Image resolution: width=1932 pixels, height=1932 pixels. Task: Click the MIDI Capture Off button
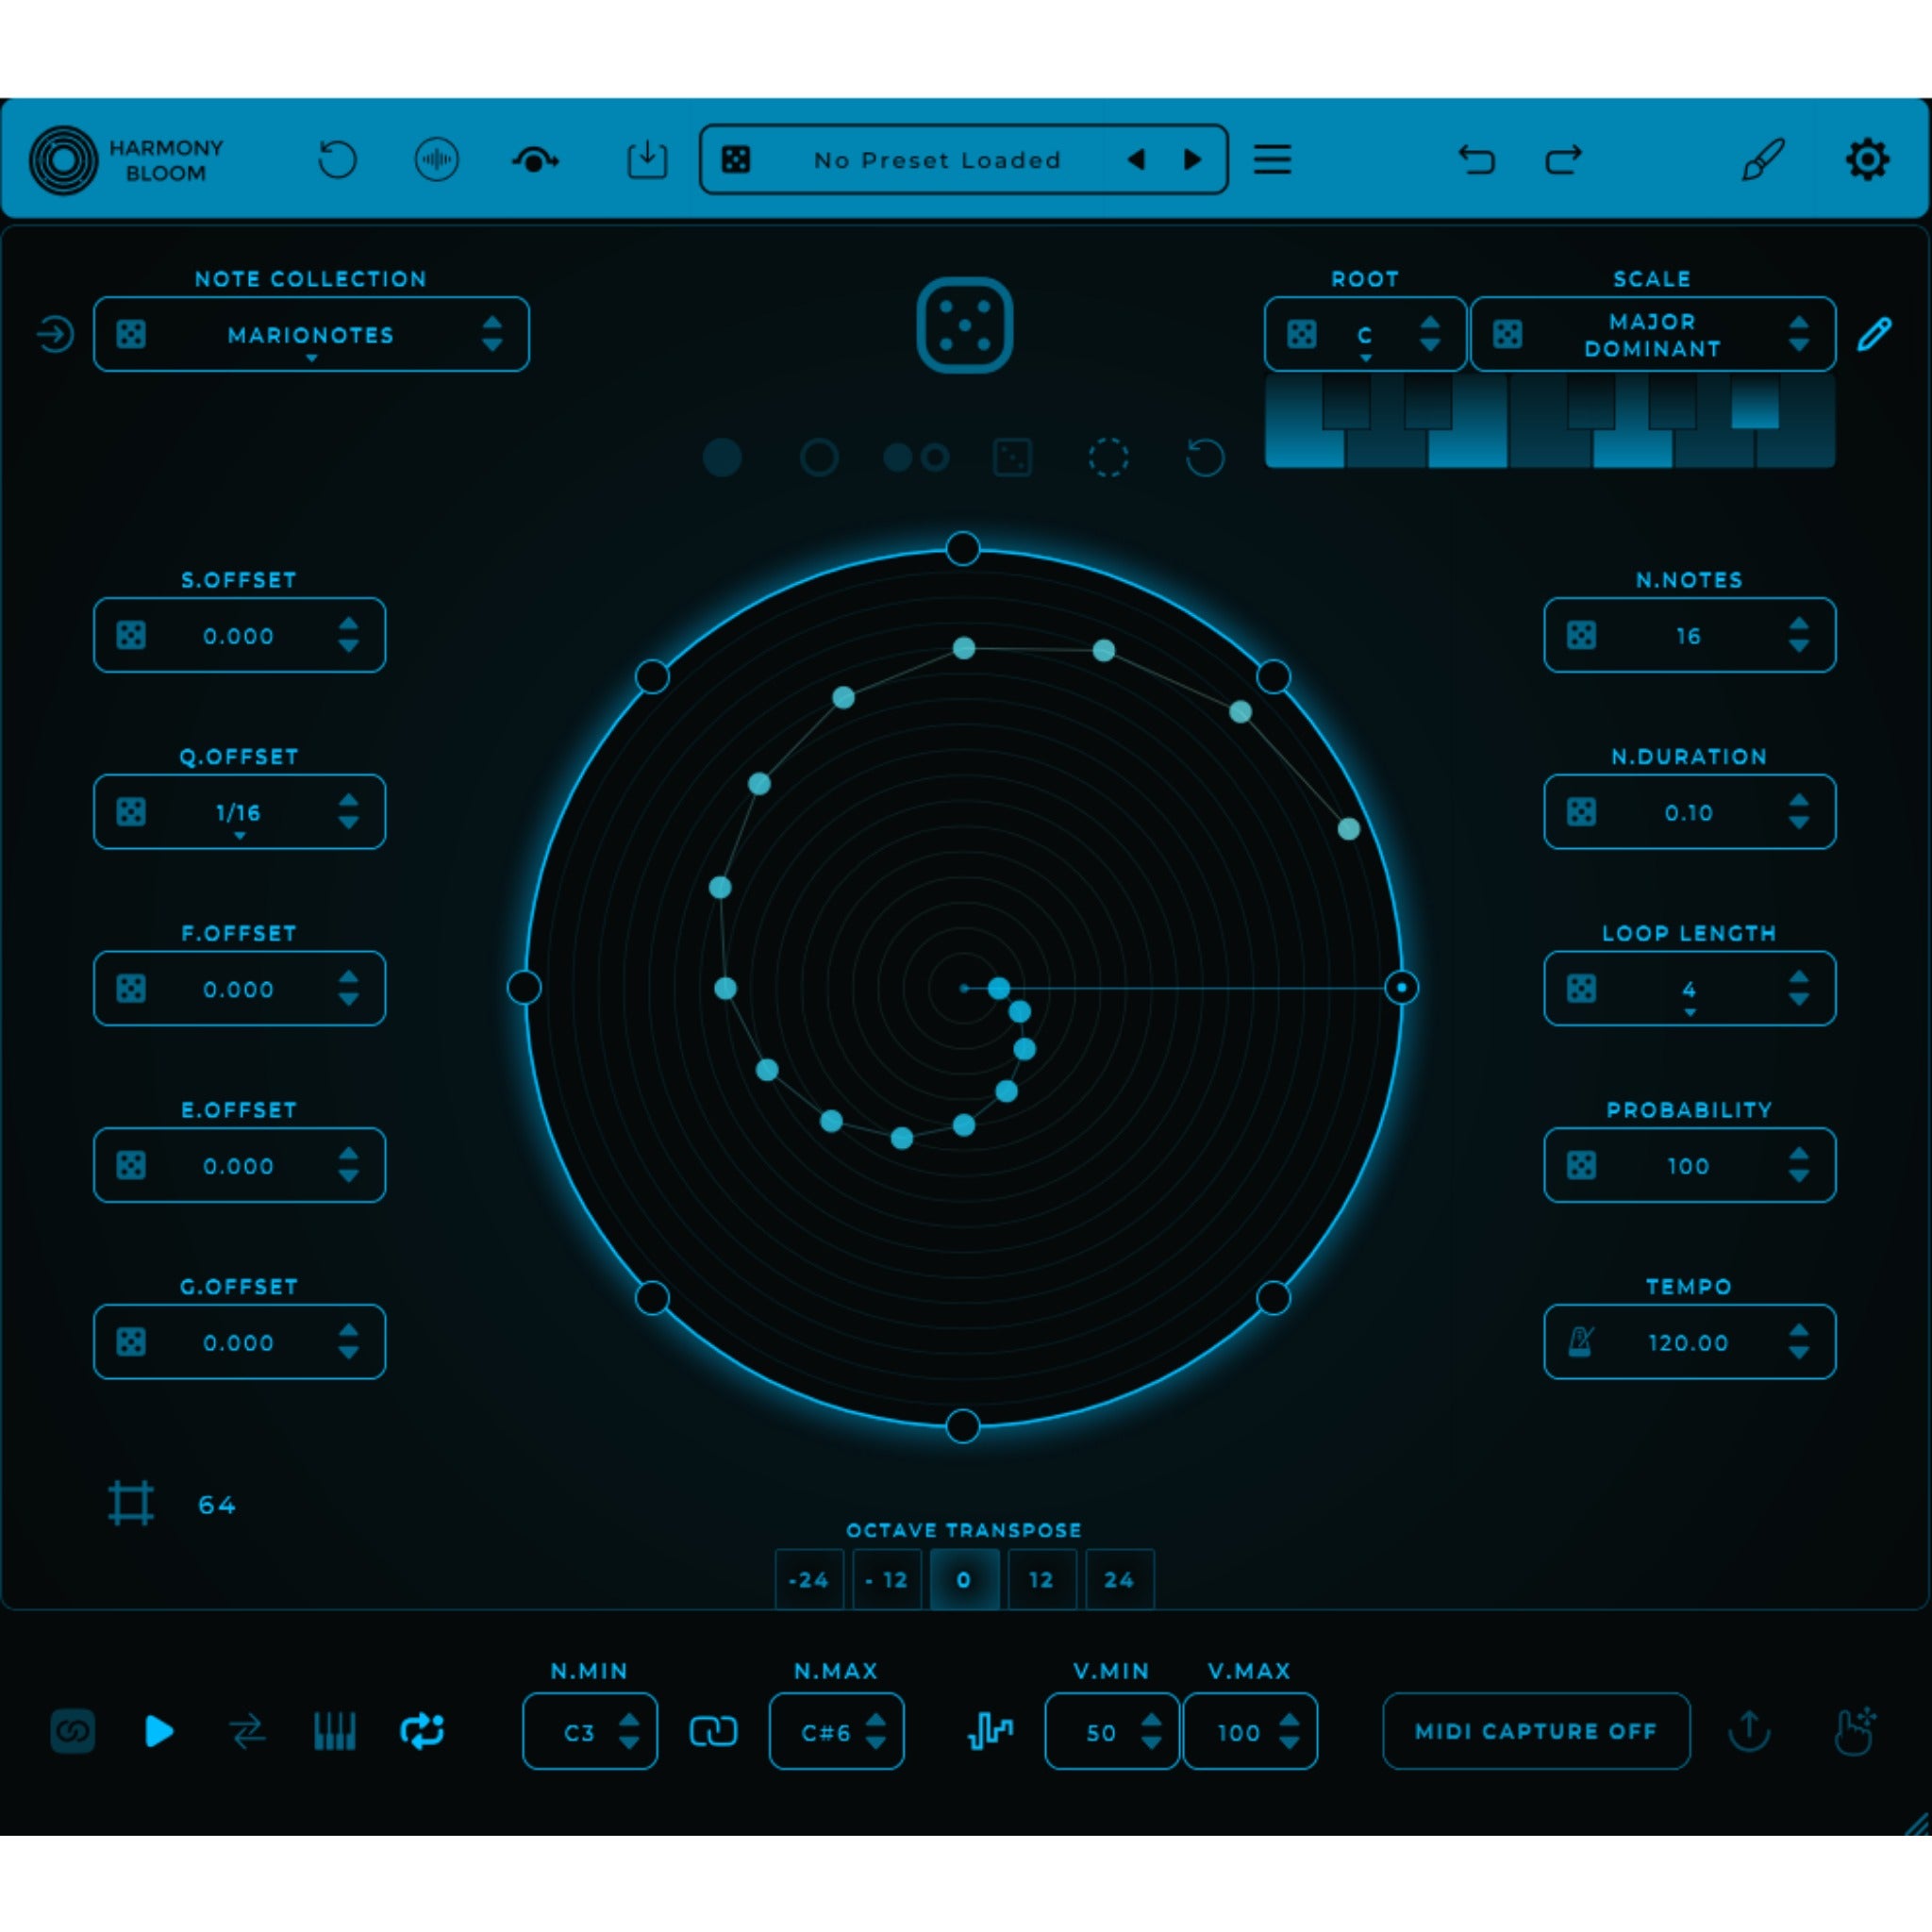coord(1536,1731)
